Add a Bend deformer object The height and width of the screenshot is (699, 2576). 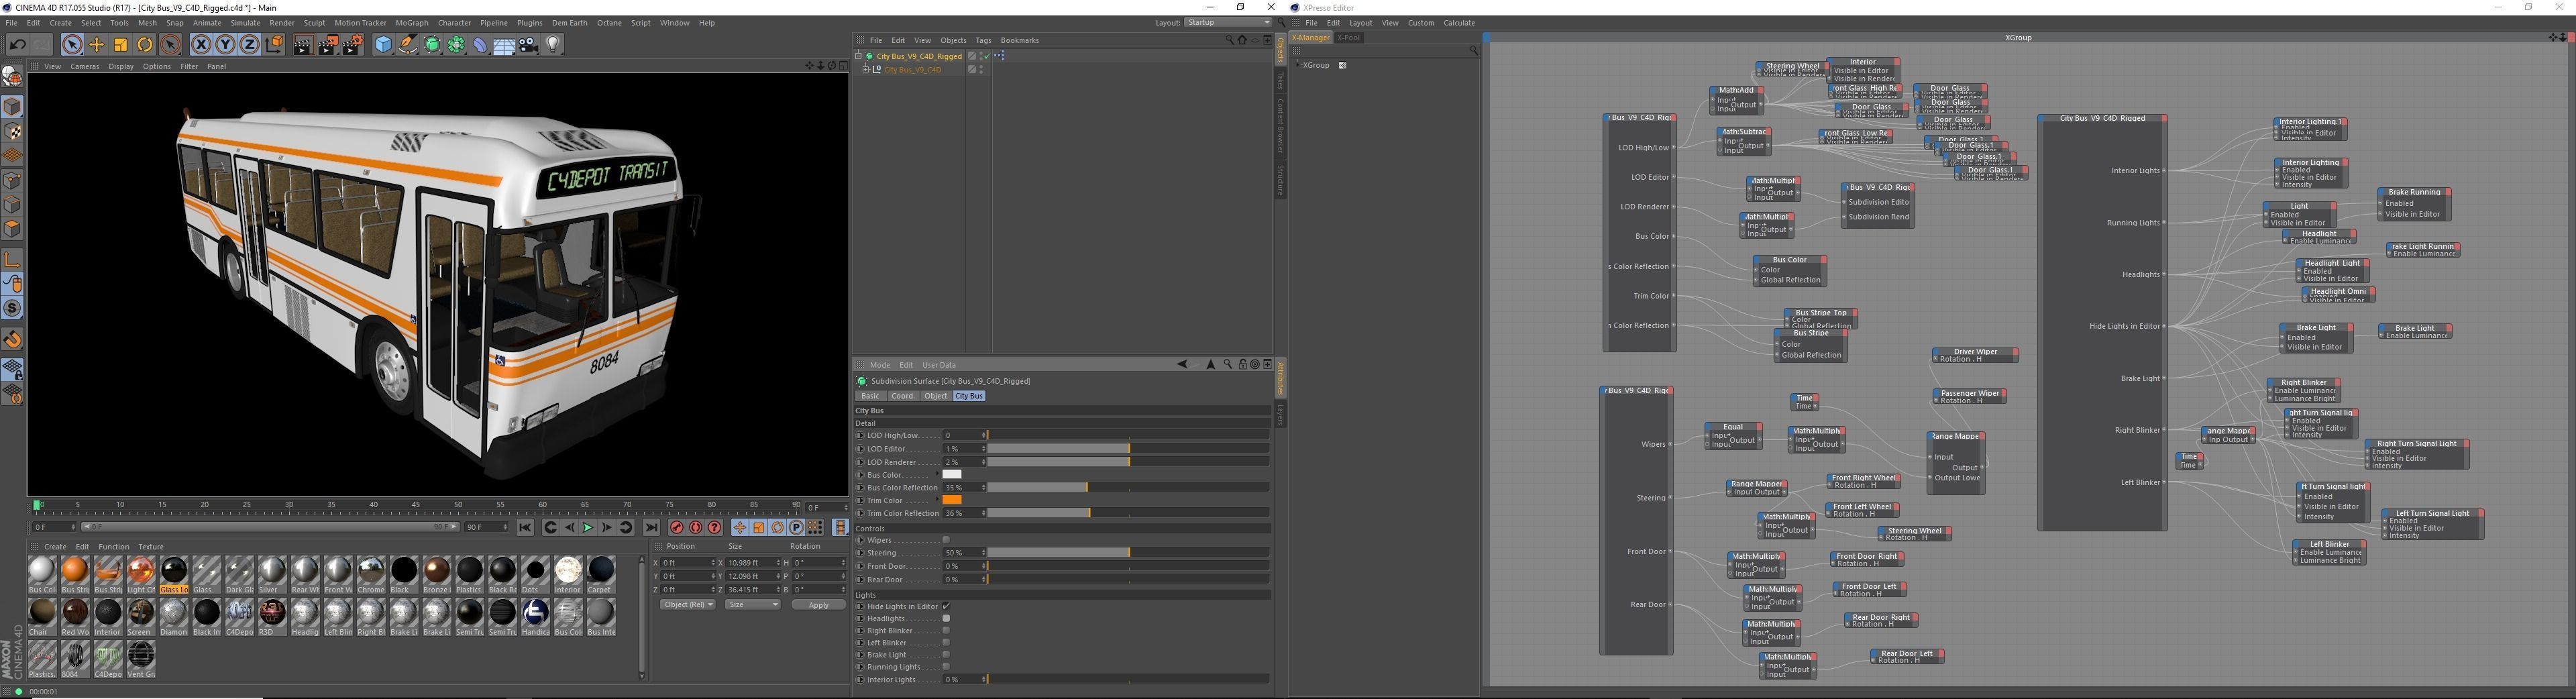coord(481,44)
